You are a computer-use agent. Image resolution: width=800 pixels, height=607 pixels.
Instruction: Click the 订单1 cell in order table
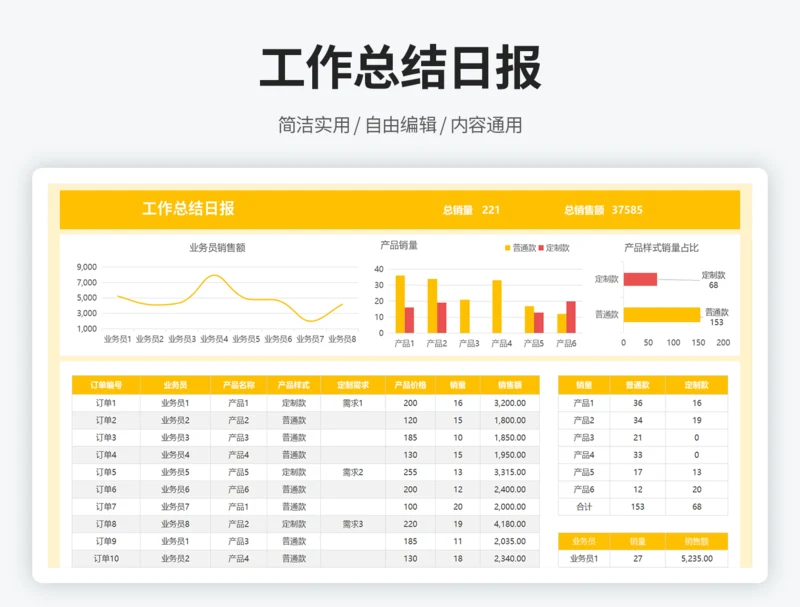(x=106, y=403)
